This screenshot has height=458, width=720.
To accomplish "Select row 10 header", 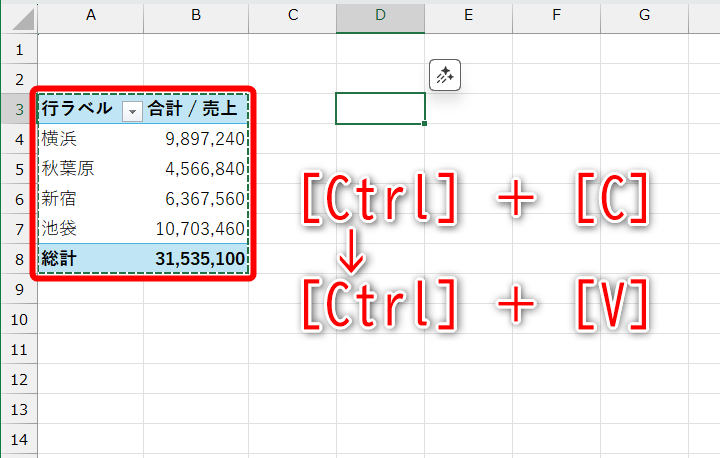I will point(19,319).
